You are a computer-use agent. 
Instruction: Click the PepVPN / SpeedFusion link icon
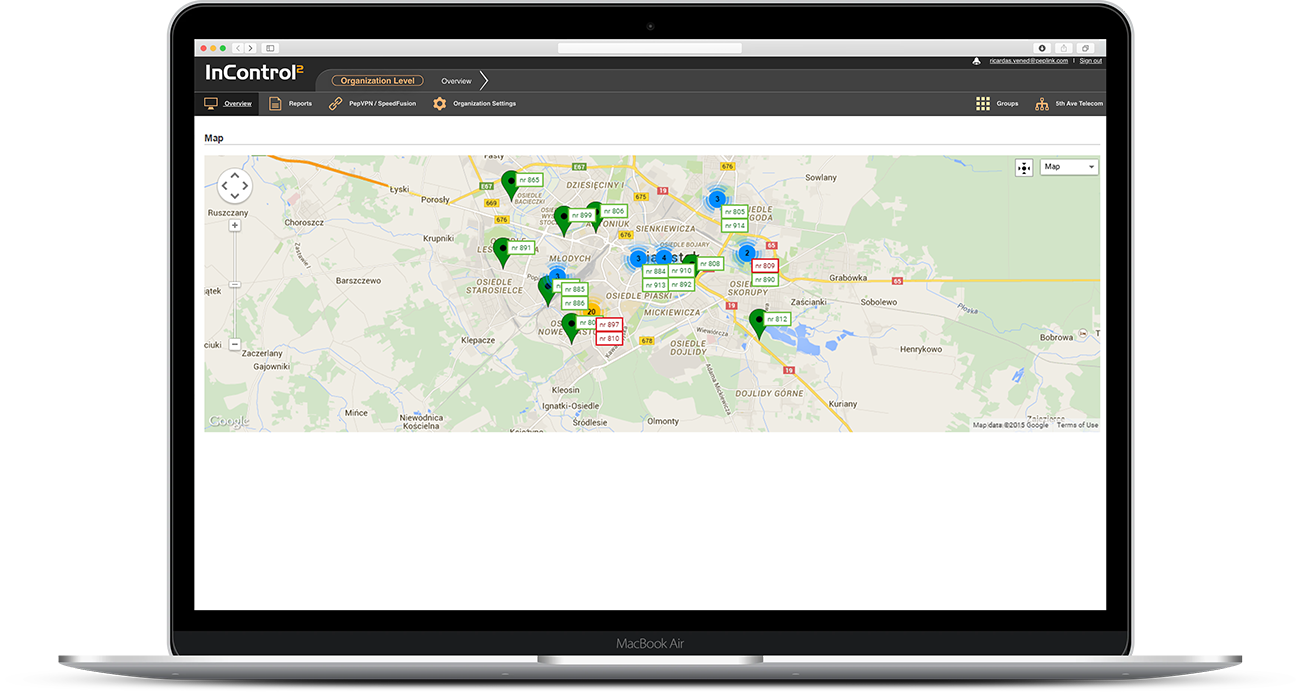(335, 103)
